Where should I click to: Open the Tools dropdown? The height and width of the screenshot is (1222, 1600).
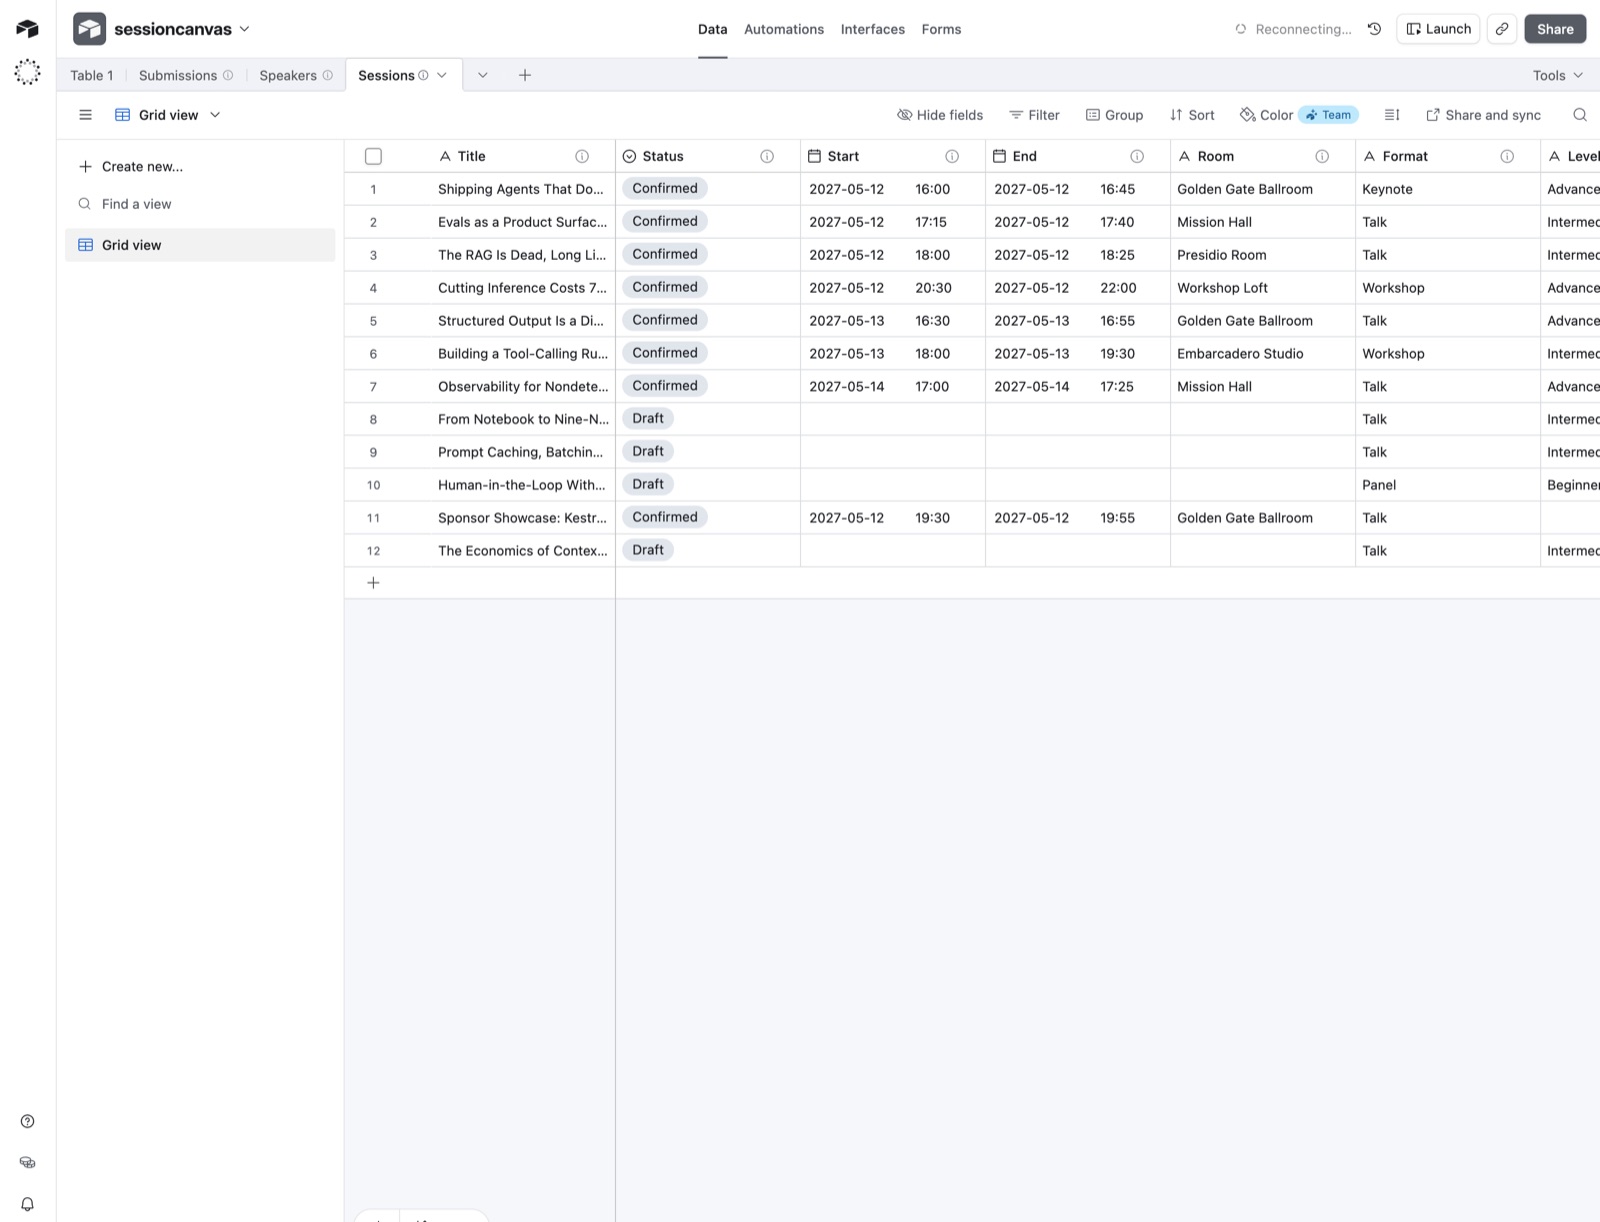pyautogui.click(x=1558, y=75)
